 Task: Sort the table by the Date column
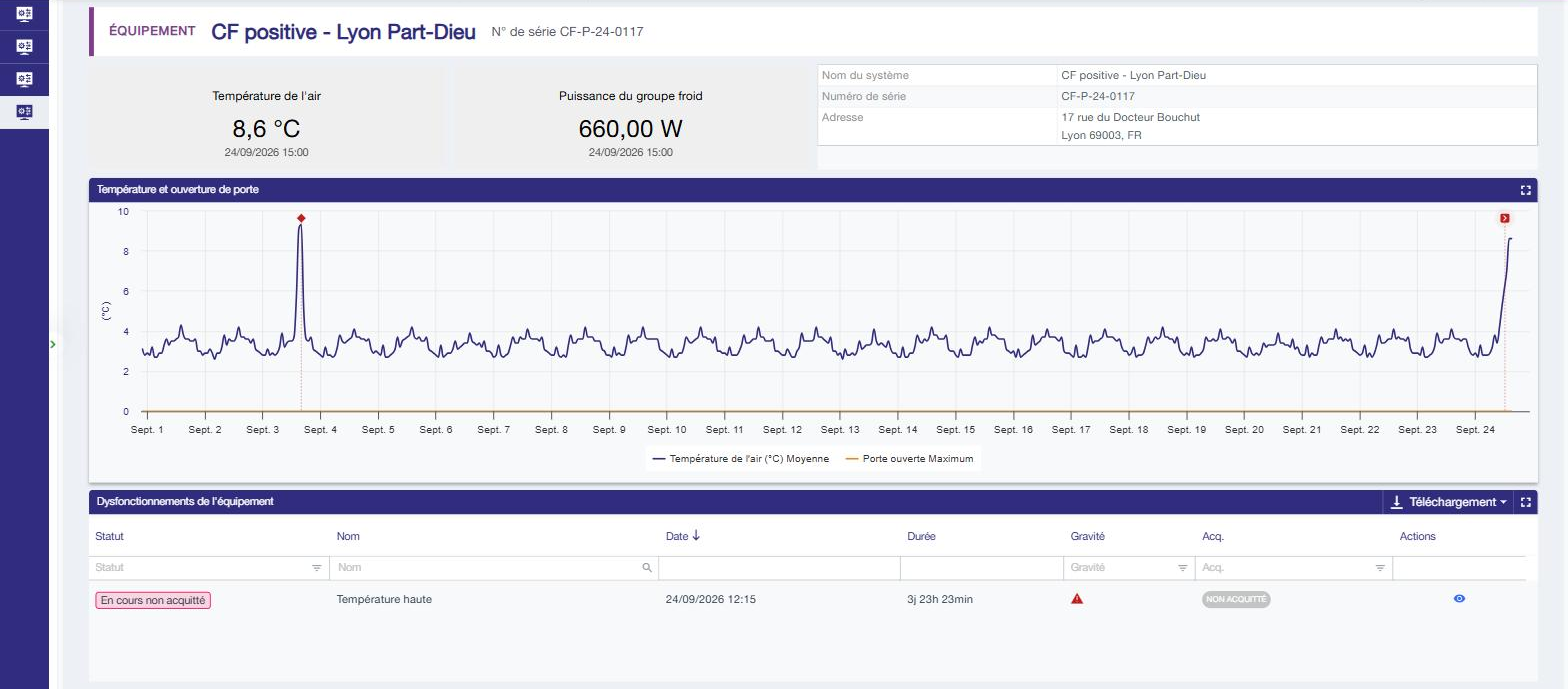683,536
